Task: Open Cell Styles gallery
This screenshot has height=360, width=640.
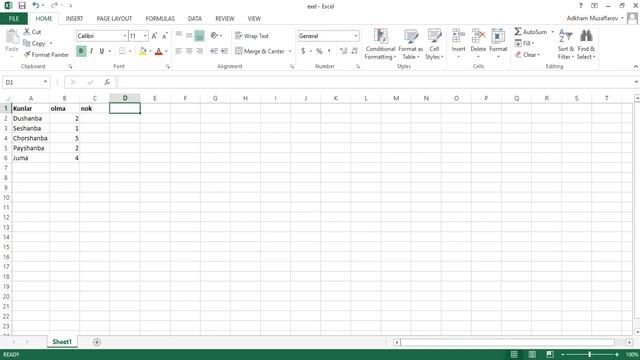Action: click(x=434, y=44)
